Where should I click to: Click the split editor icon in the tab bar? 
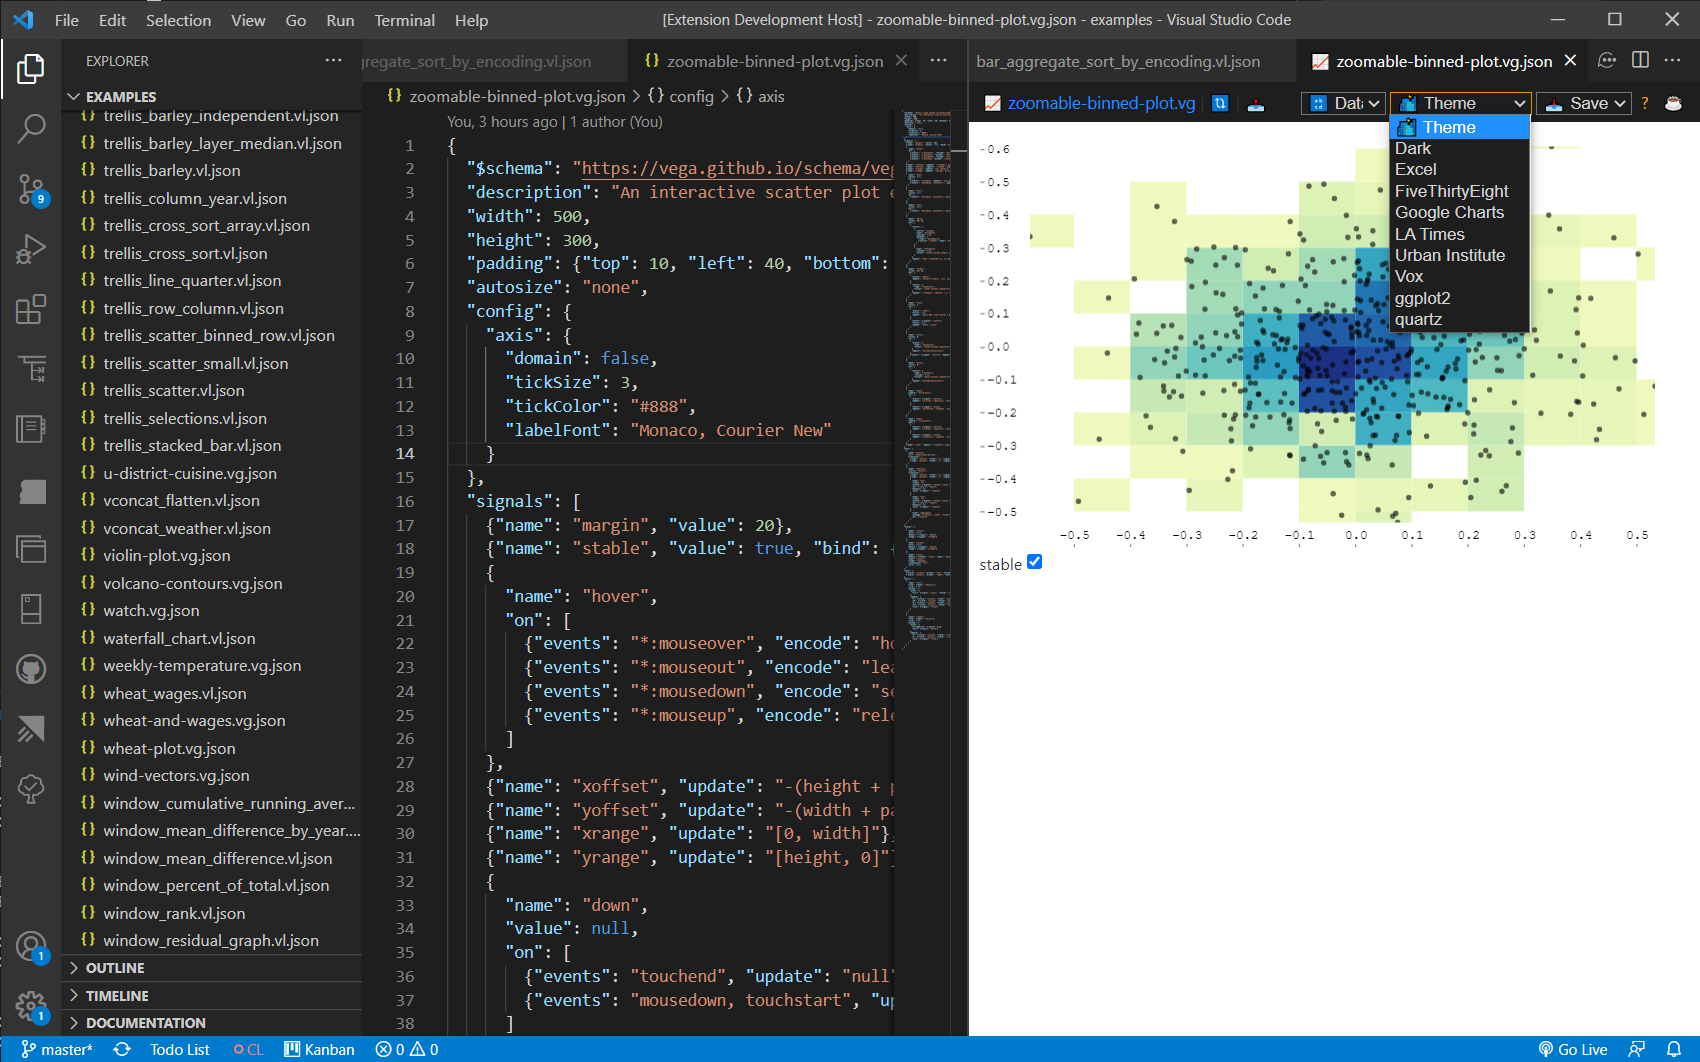[x=1640, y=60]
